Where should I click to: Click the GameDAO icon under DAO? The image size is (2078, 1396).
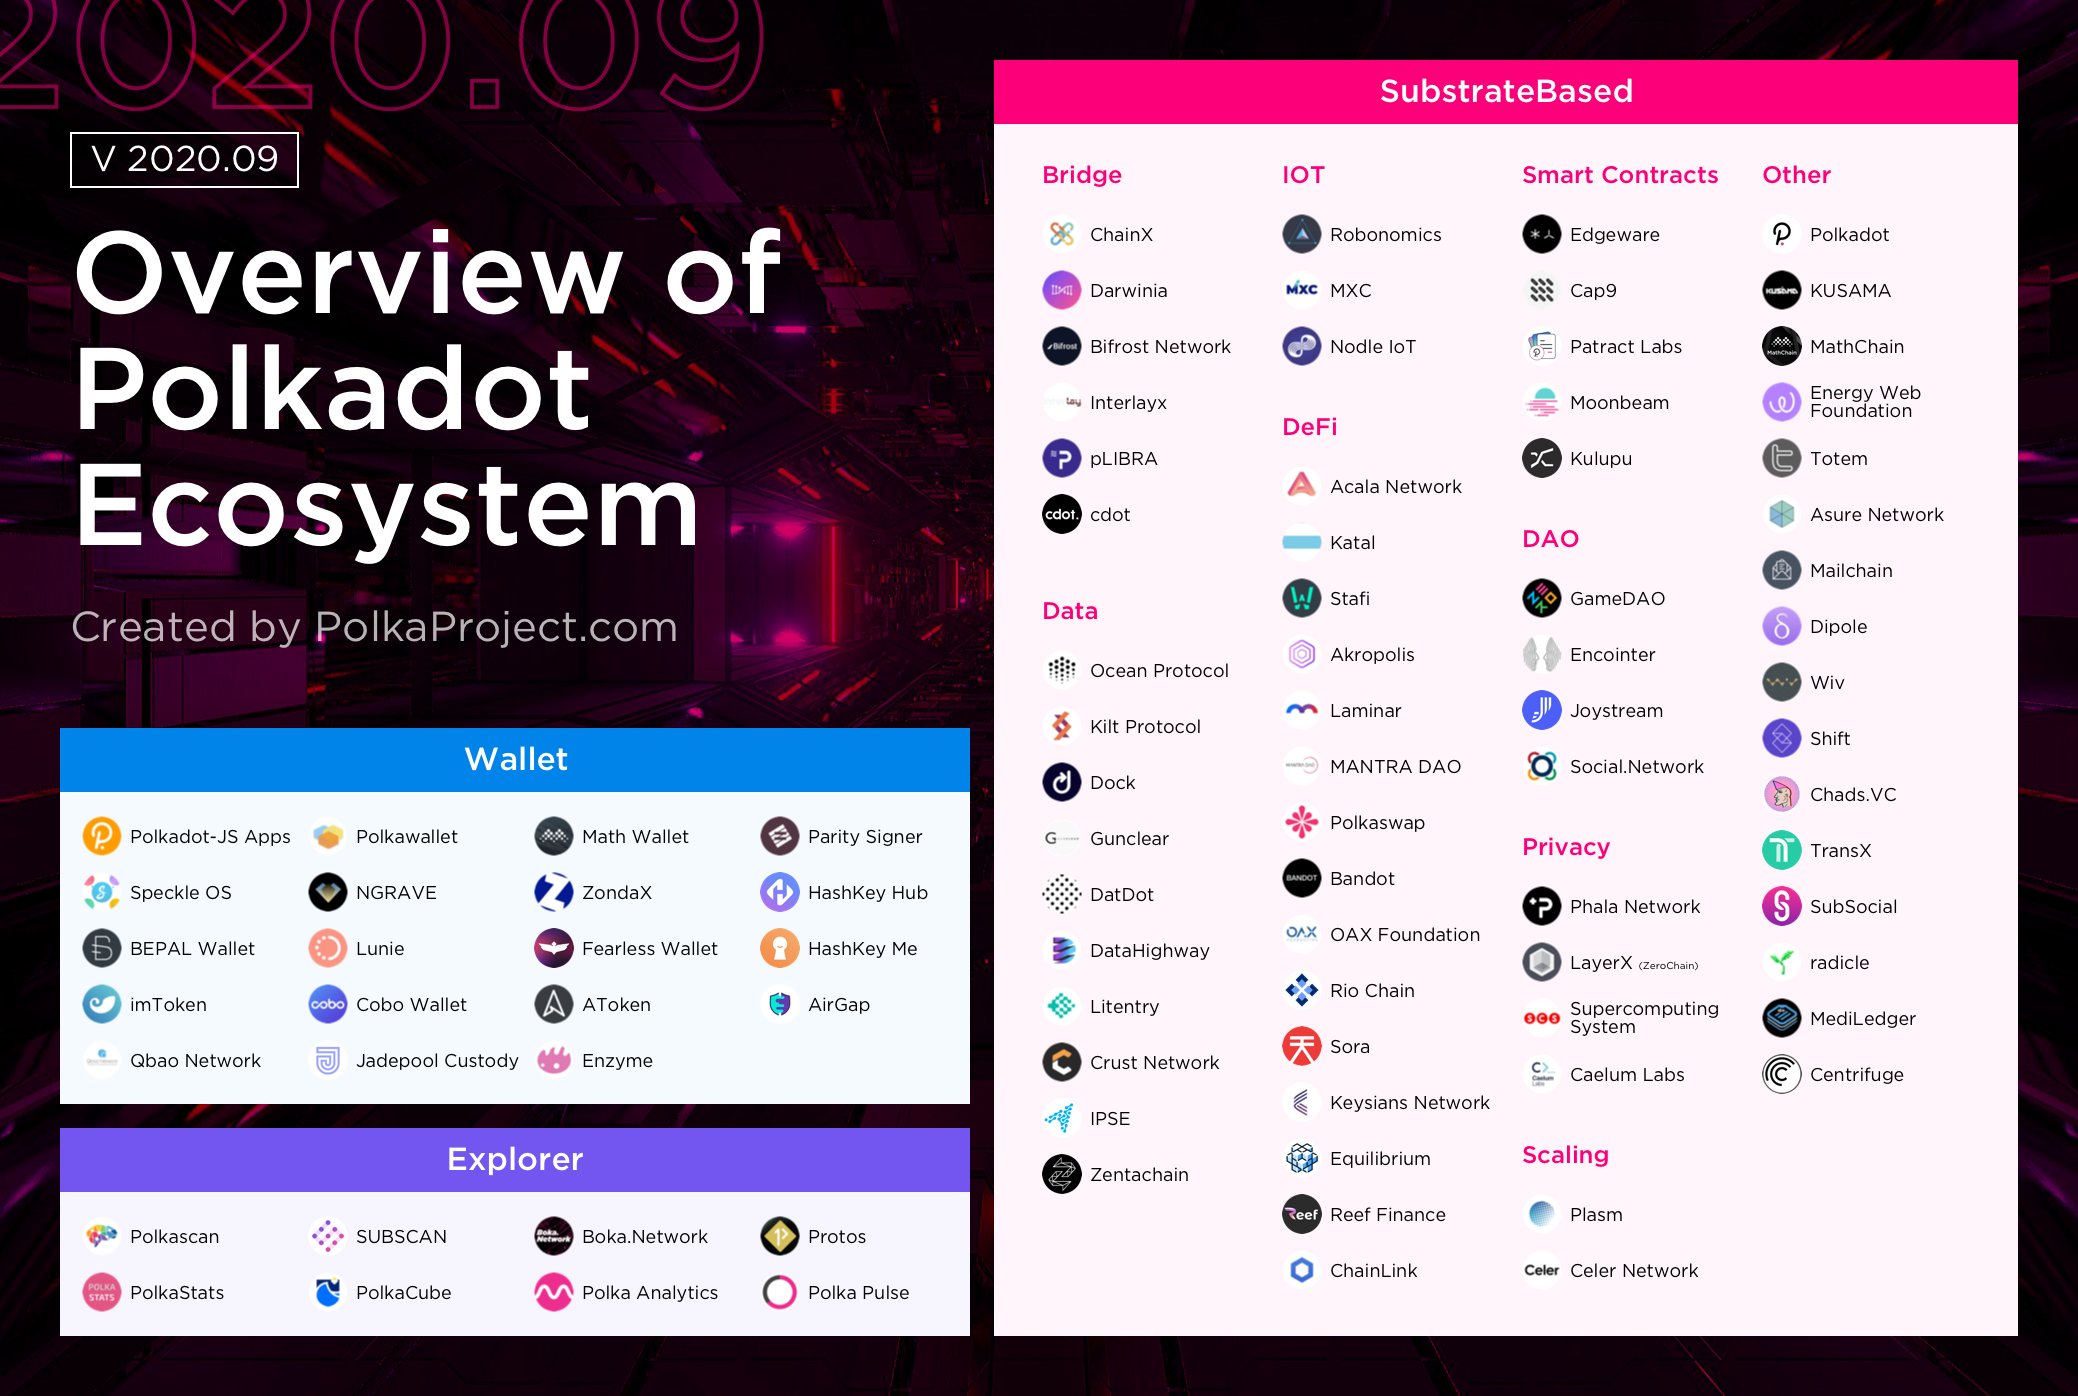click(1533, 592)
